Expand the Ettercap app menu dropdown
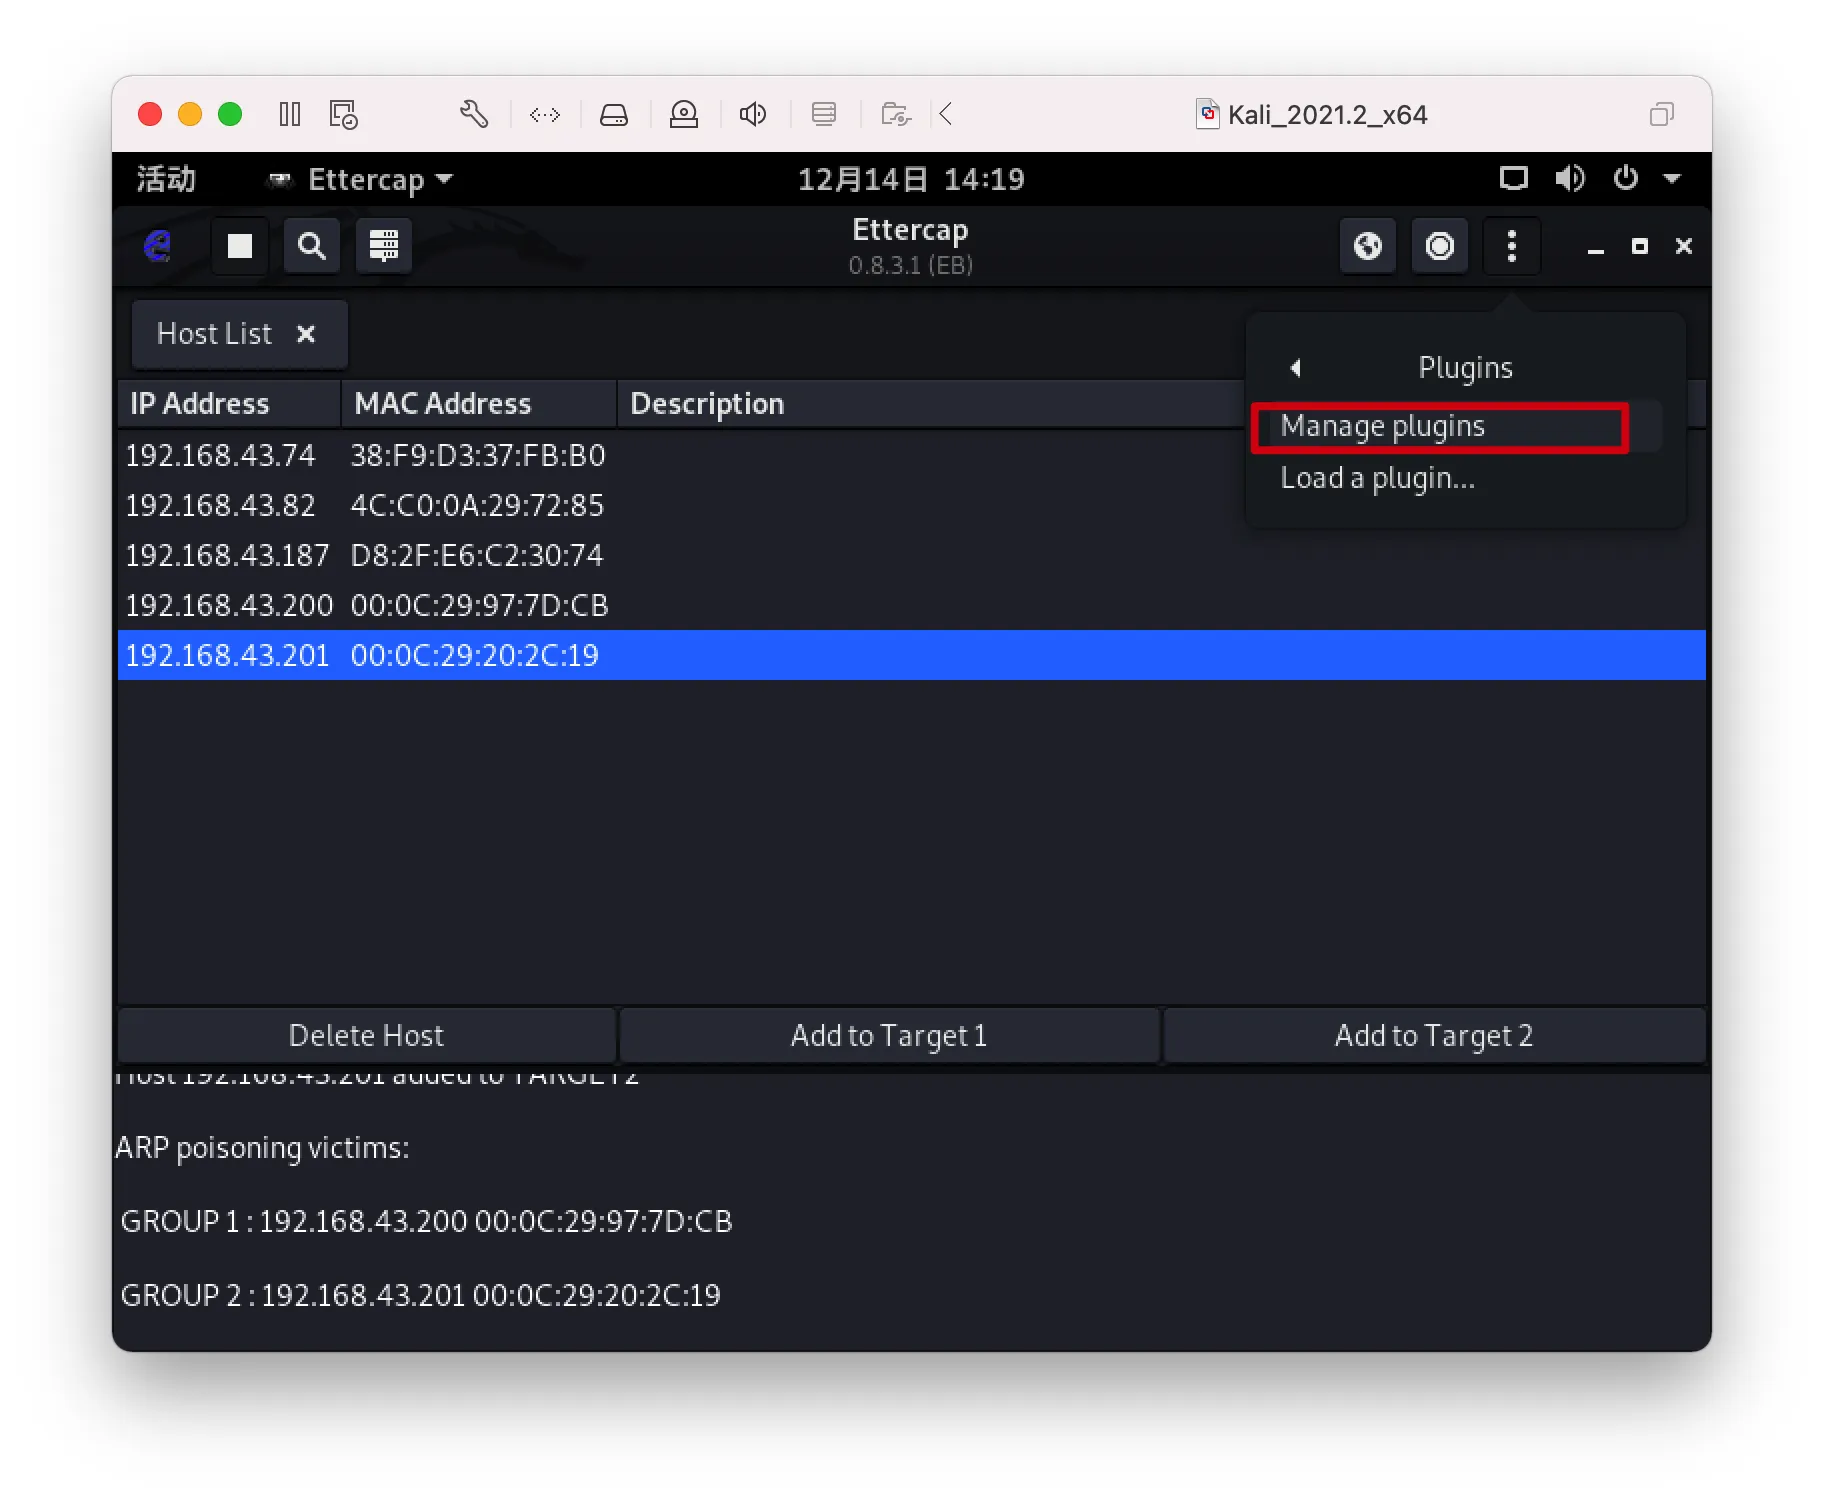This screenshot has height=1500, width=1824. pyautogui.click(x=444, y=179)
